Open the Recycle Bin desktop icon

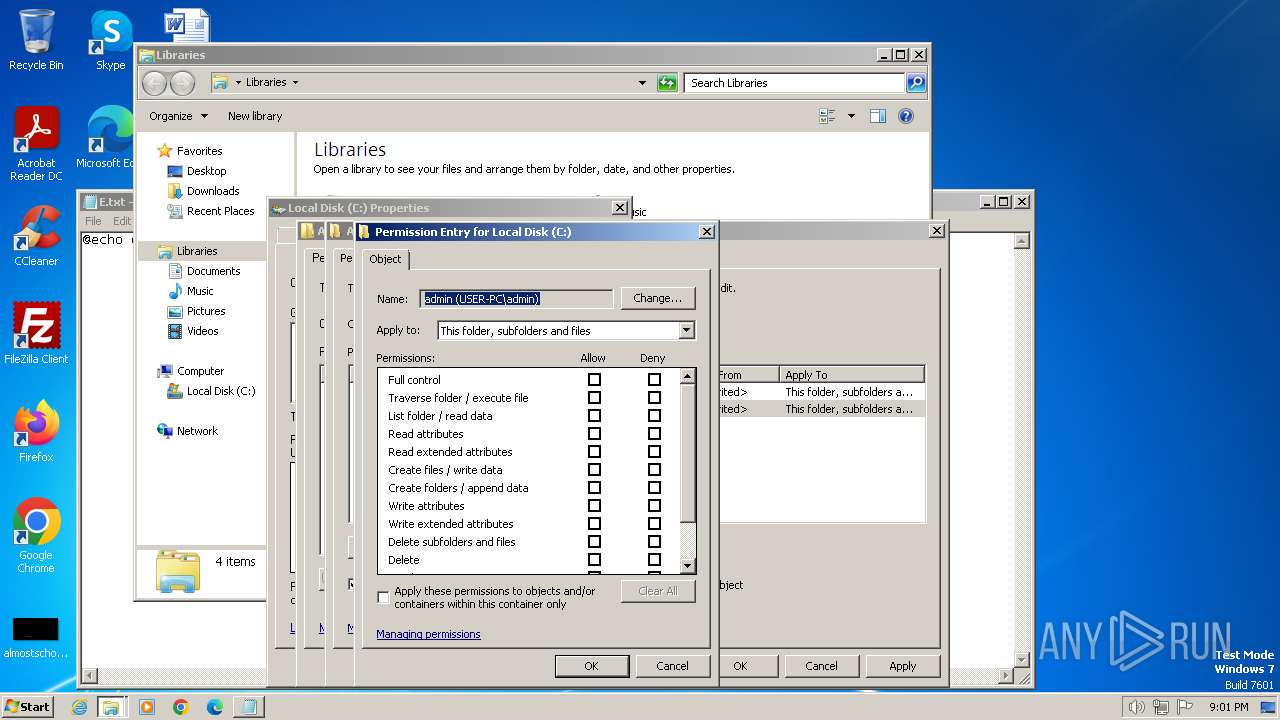(36, 40)
